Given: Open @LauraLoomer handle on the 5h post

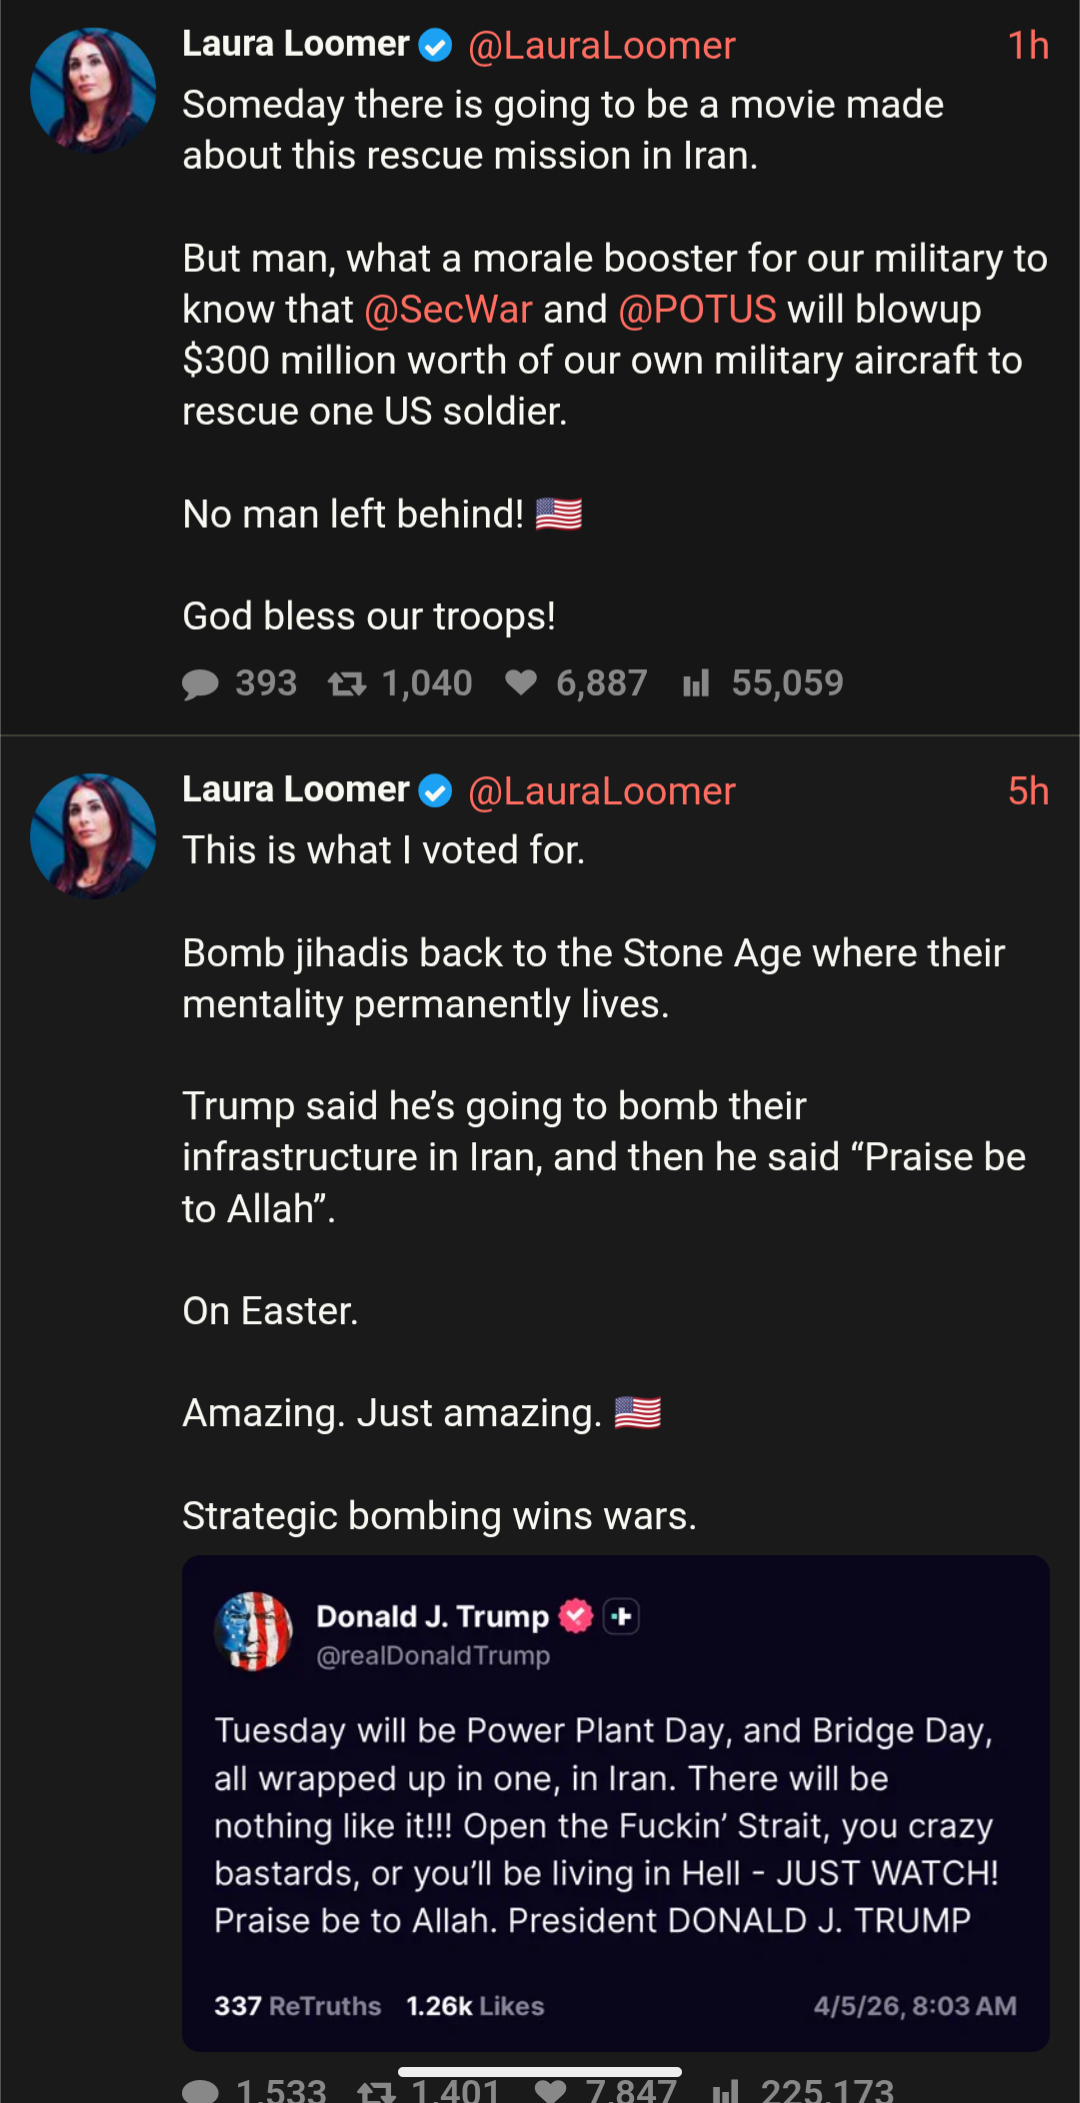Looking at the screenshot, I should [x=601, y=792].
